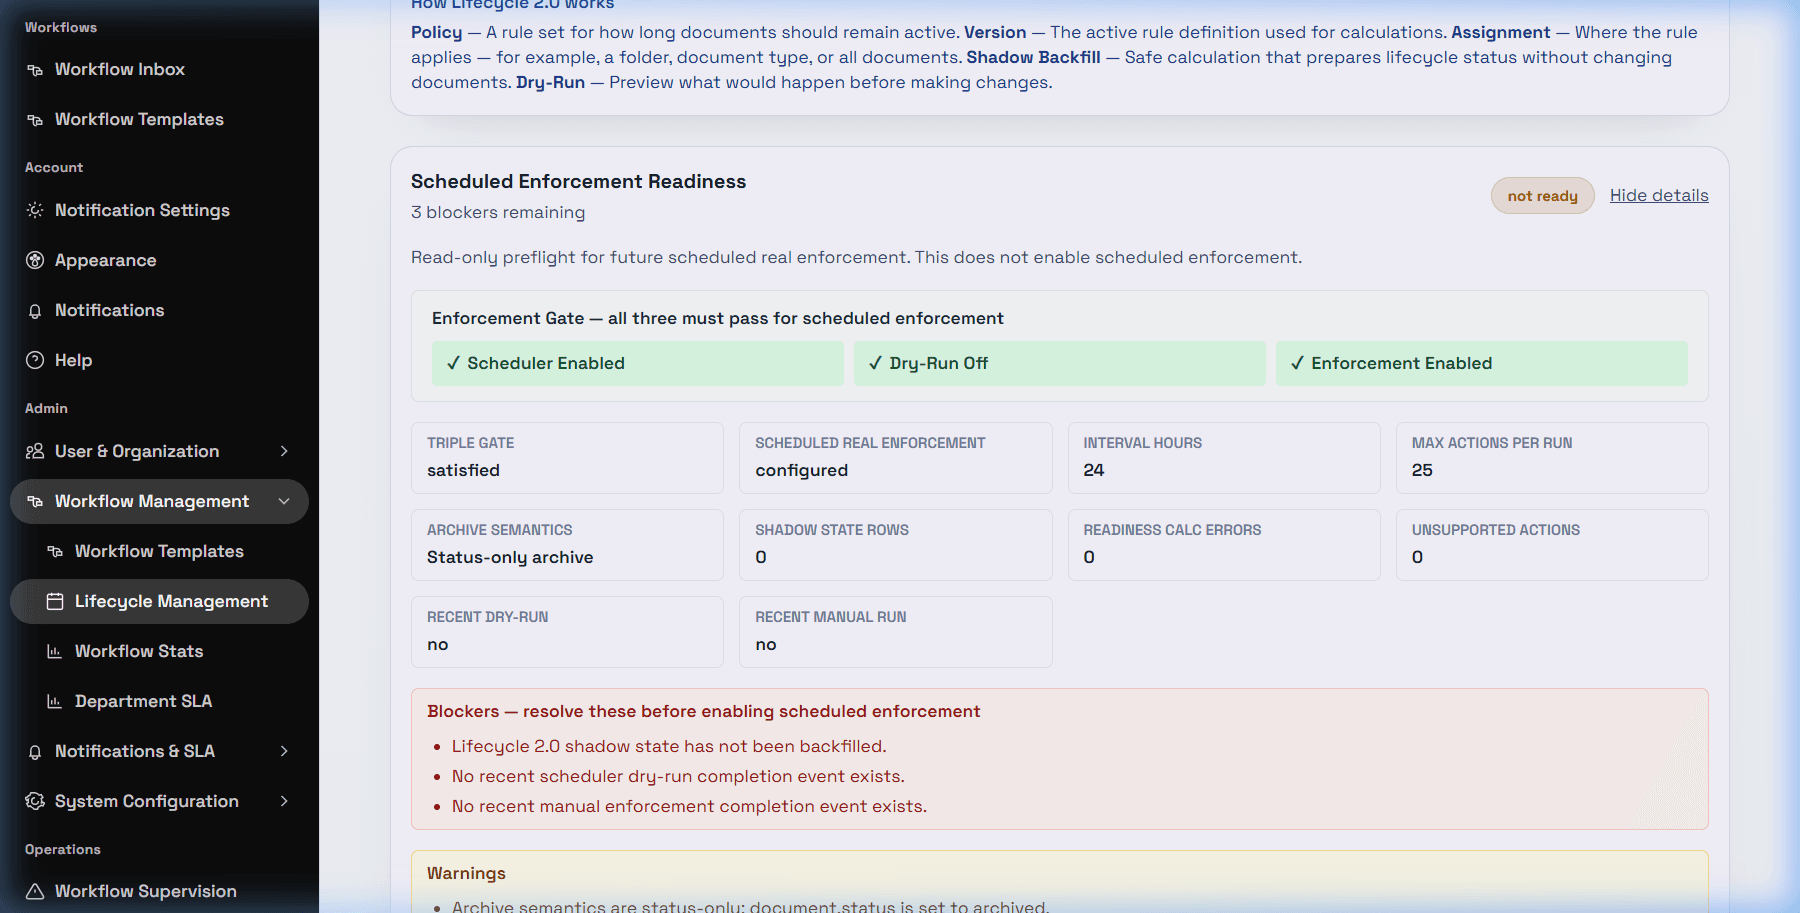Click the nested Workflow Templates icon under Workflow Management
The image size is (1800, 913).
[x=55, y=552]
